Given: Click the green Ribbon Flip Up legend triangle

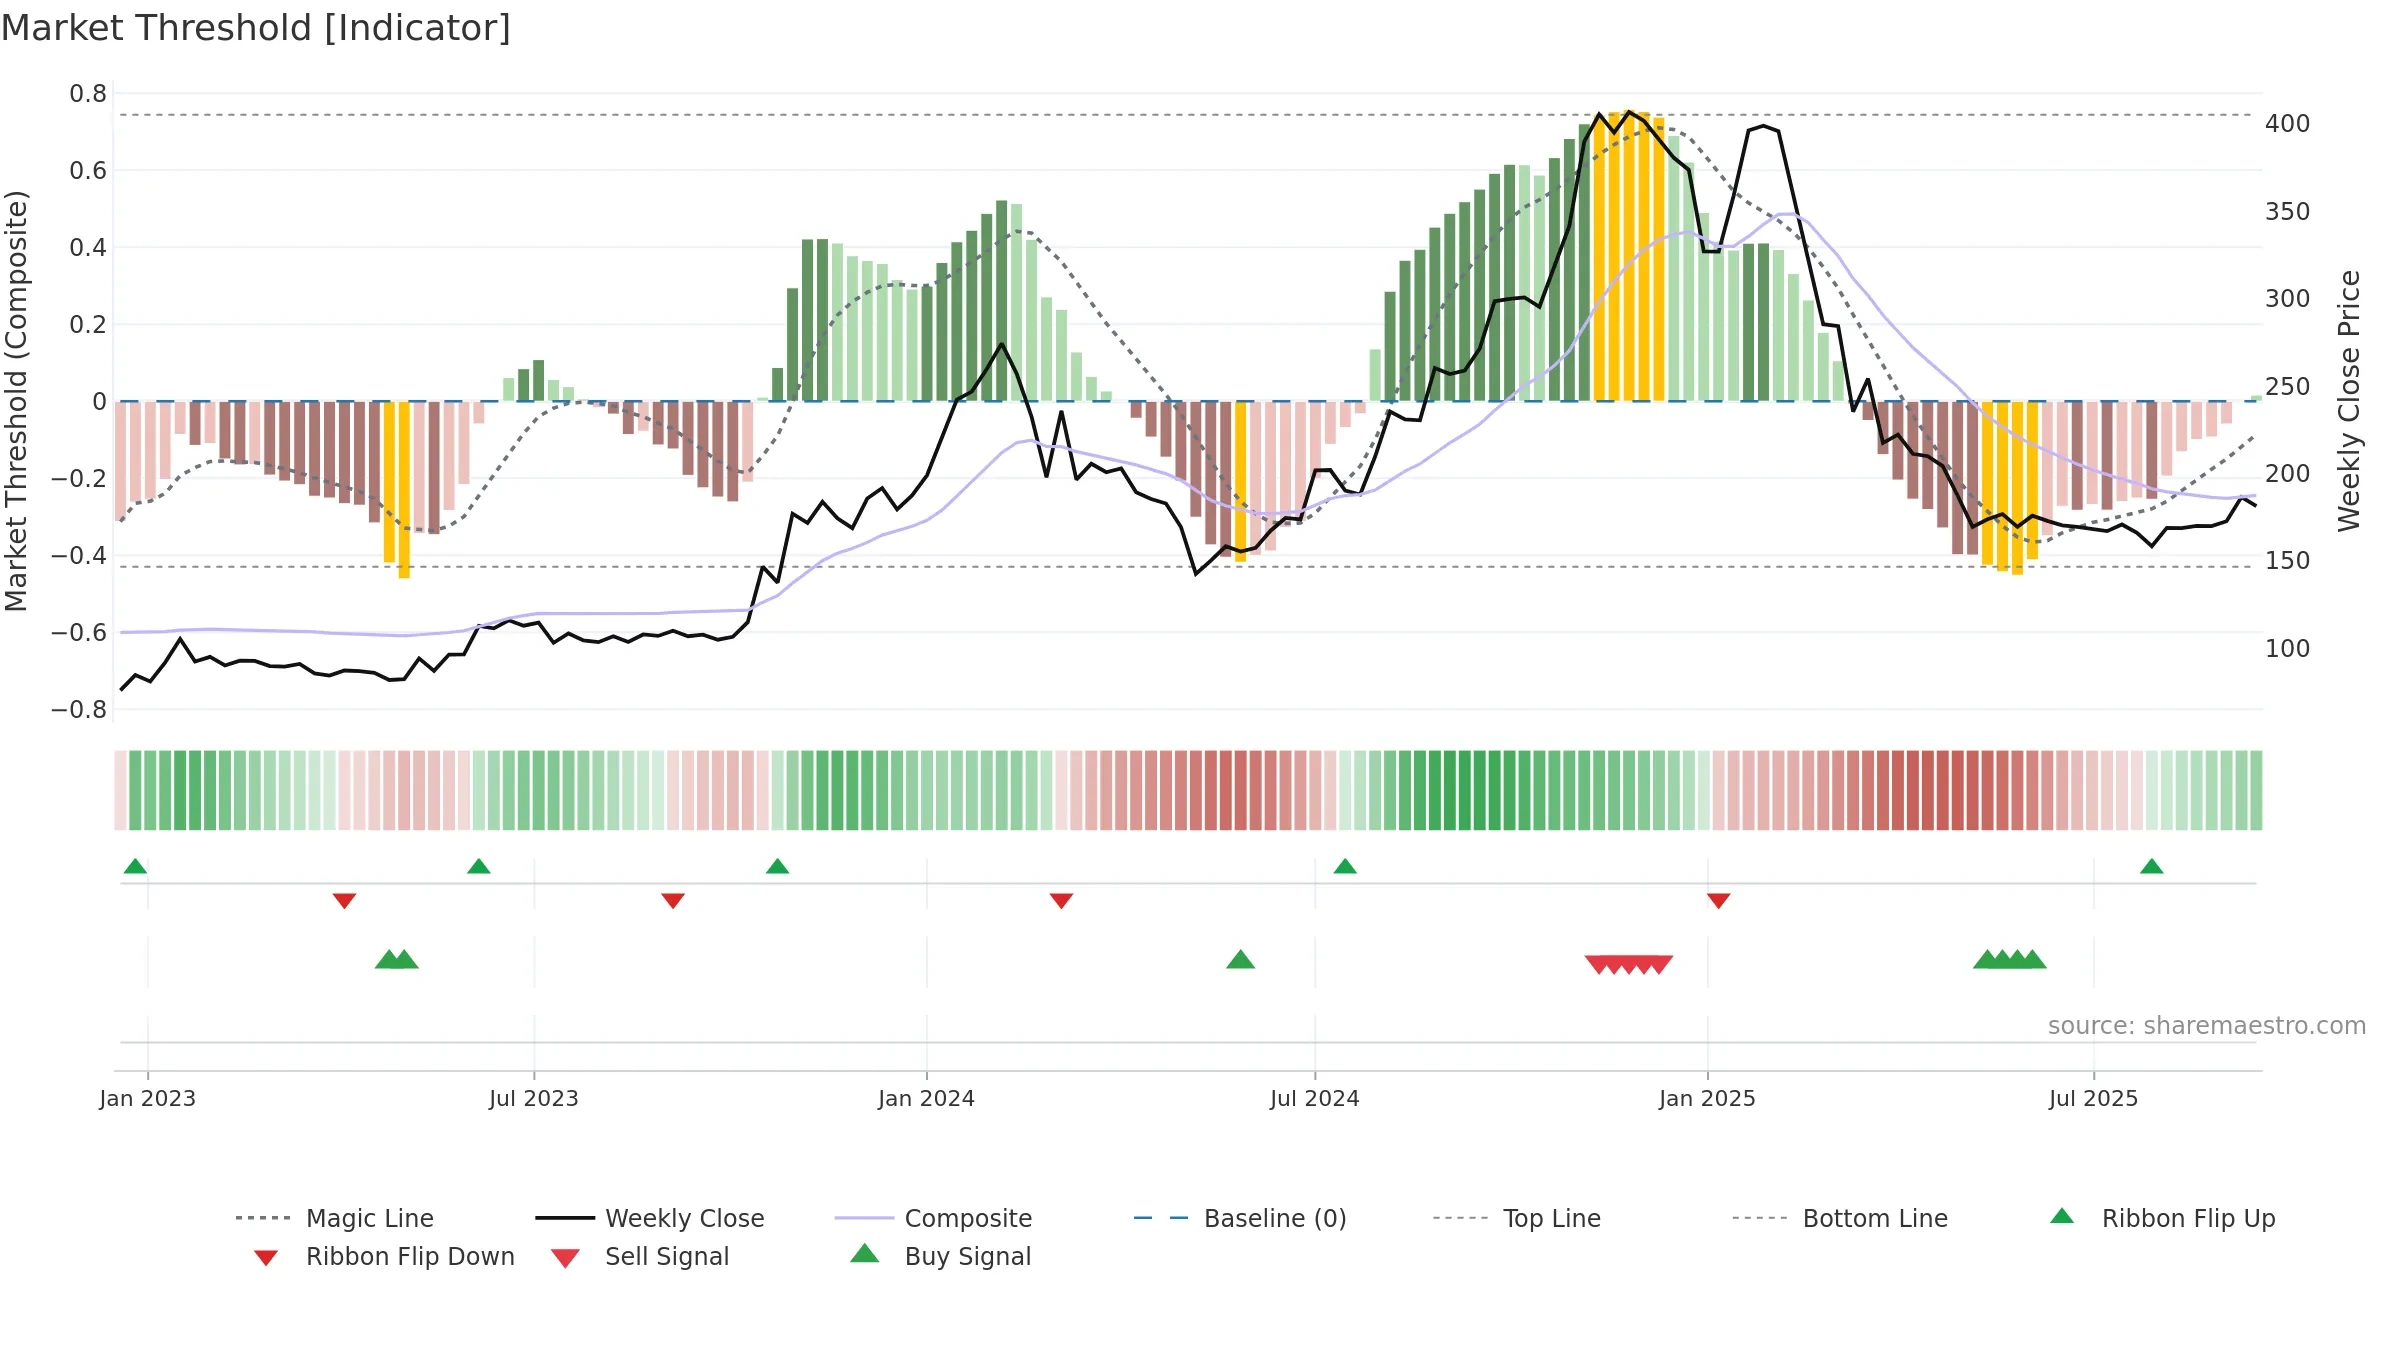Looking at the screenshot, I should pyautogui.click(x=2062, y=1216).
